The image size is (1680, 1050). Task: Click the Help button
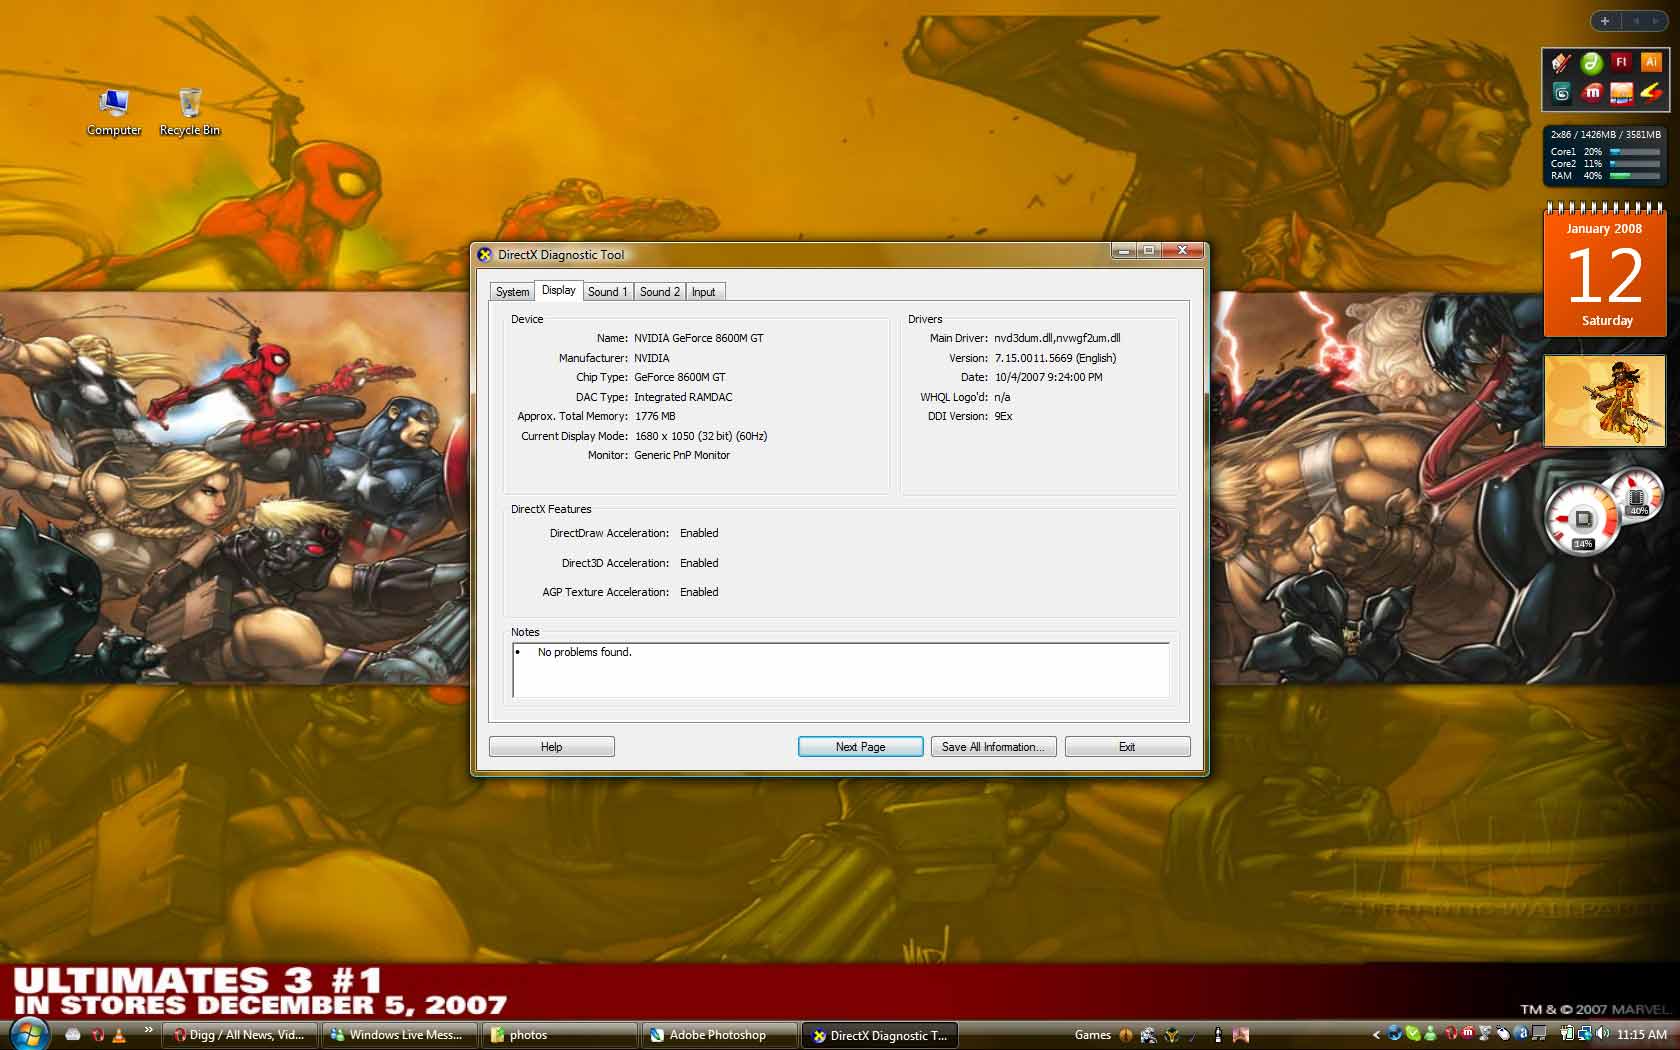coord(551,747)
